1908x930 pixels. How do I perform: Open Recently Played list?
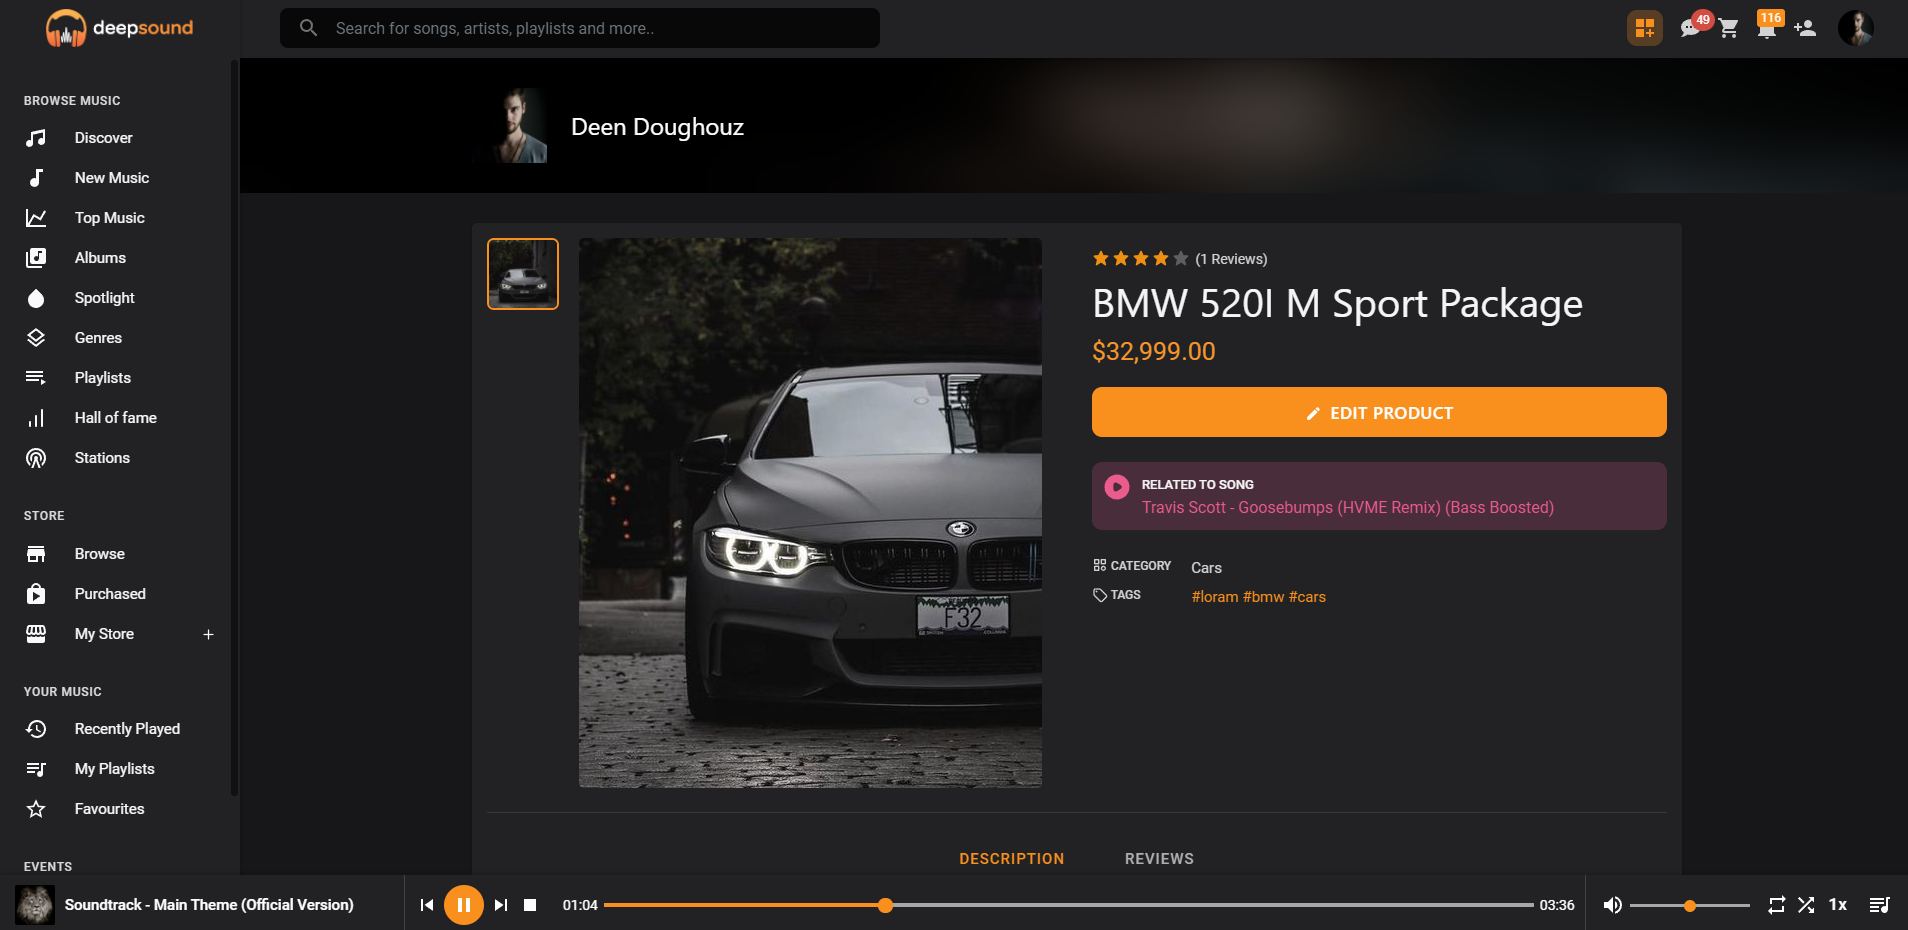click(x=127, y=729)
